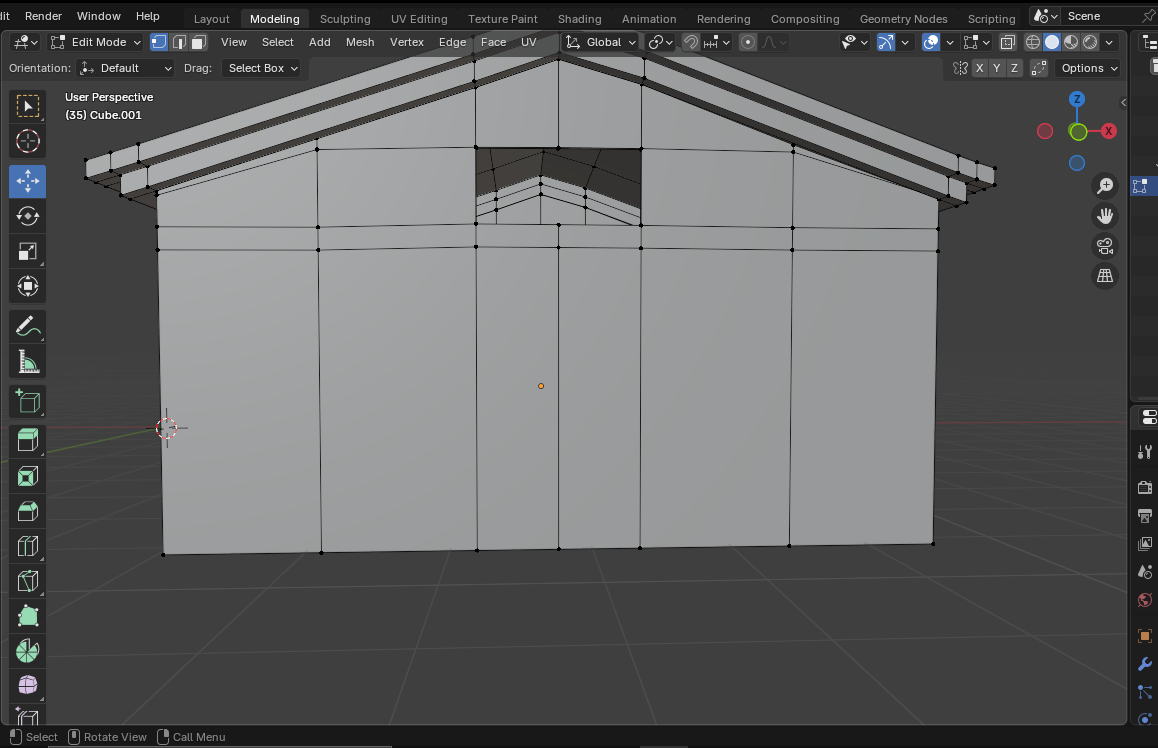Viewport: 1158px width, 748px height.
Task: Toggle the camera view icon
Action: [x=1105, y=246]
